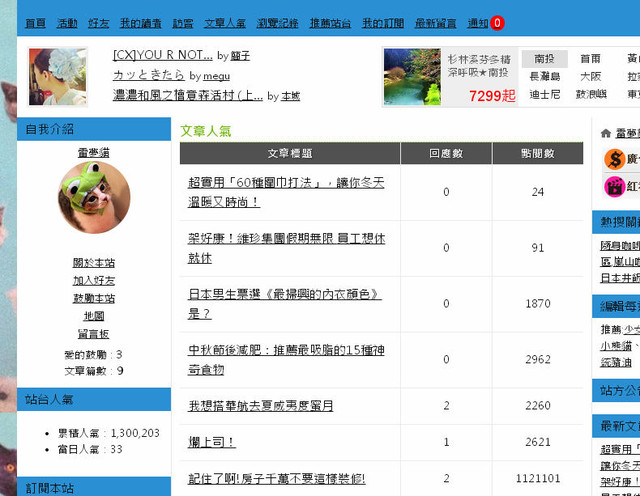Go to 文章人氣 in top navigation
Image resolution: width=640 pixels, height=496 pixels.
(224, 22)
